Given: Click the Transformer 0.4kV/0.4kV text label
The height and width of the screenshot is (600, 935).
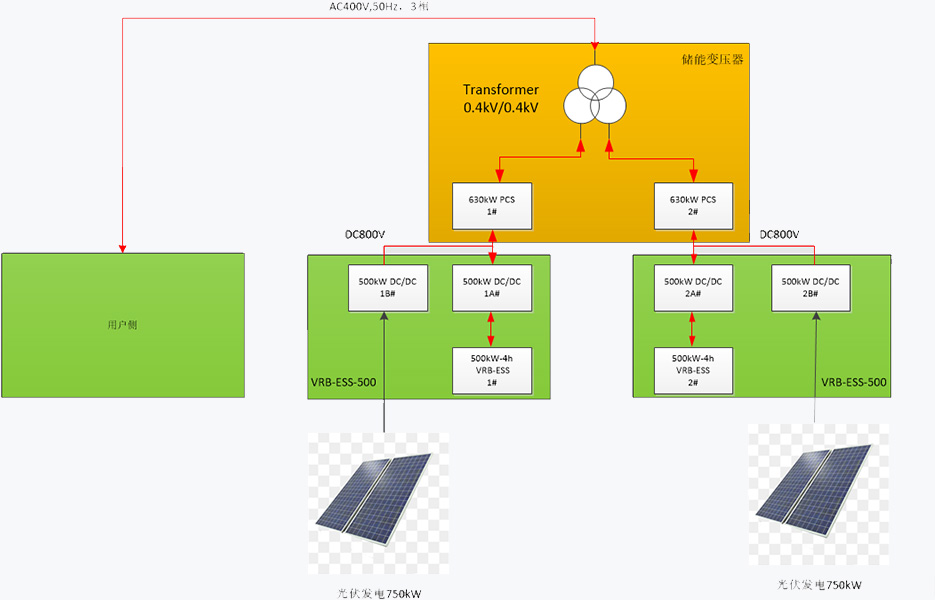Looking at the screenshot, I should coord(501,98).
